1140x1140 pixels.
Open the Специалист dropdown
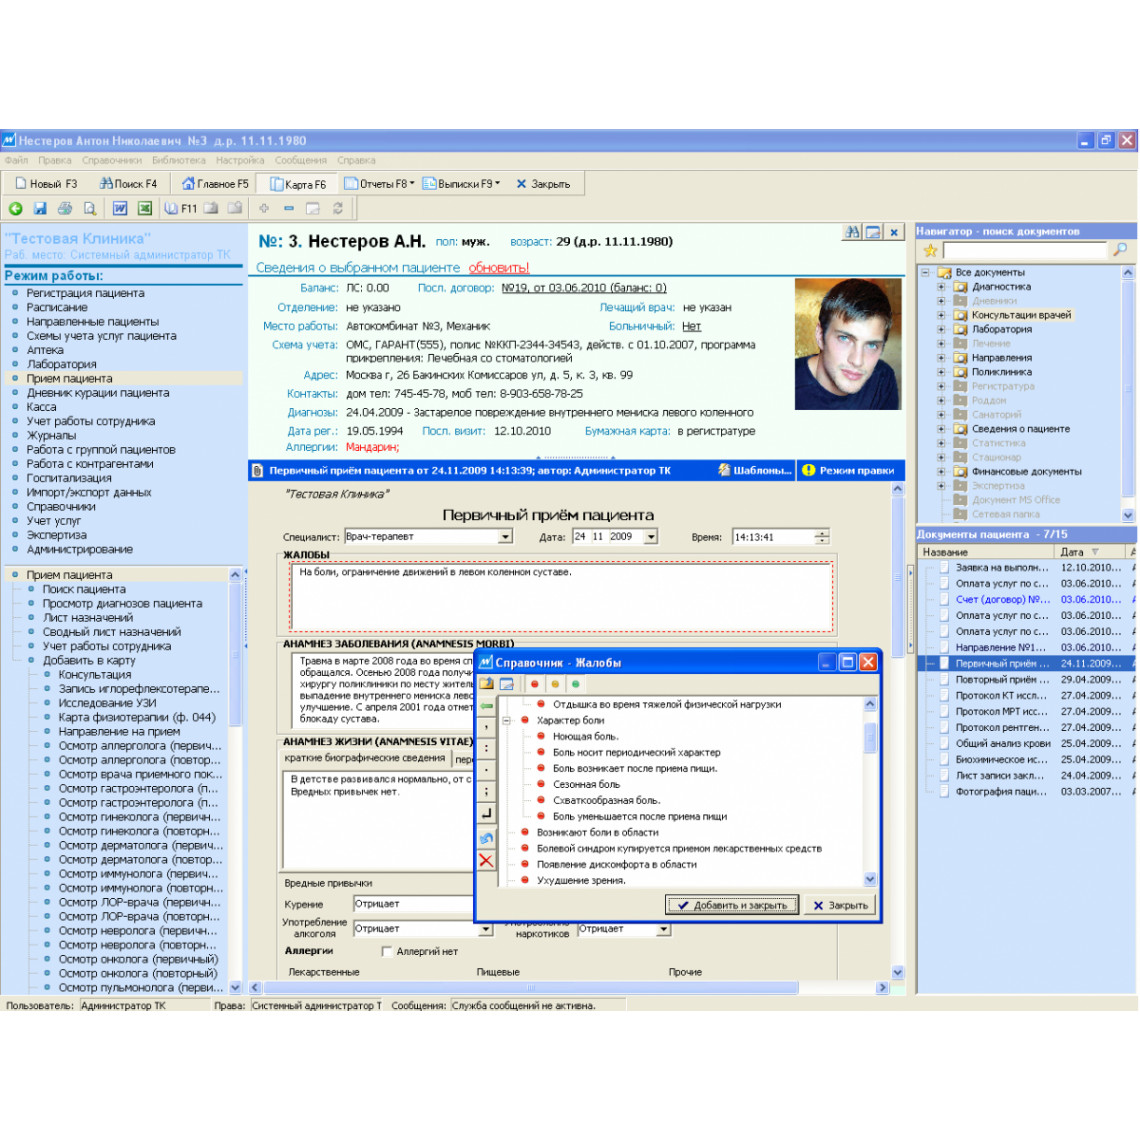click(505, 537)
